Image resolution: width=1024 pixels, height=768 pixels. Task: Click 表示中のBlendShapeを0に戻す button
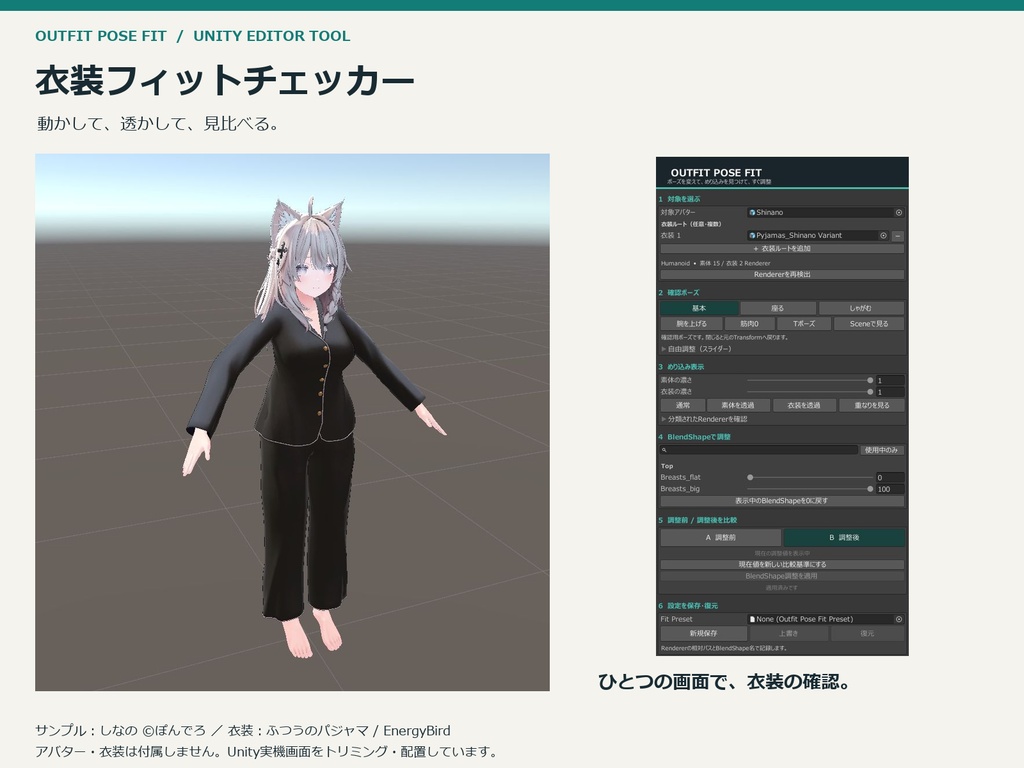tap(782, 501)
